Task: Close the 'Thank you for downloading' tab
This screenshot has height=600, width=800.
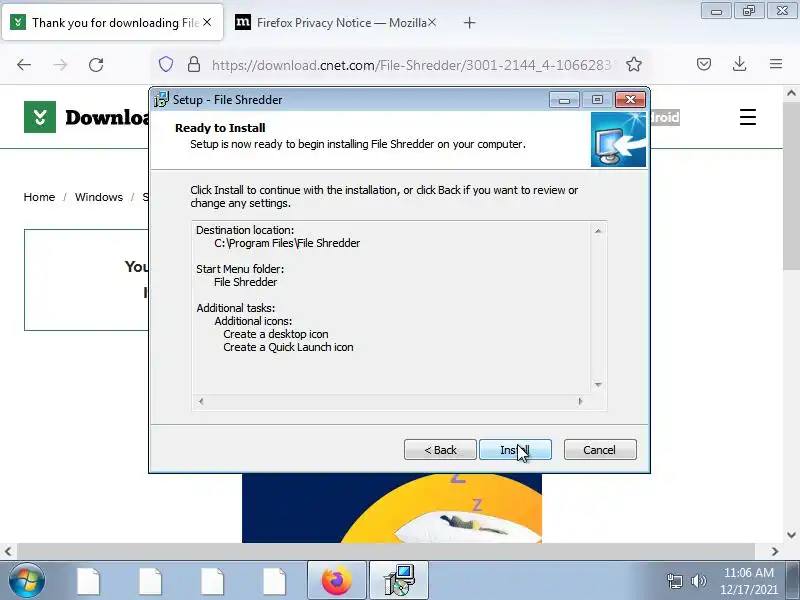Action: click(x=207, y=22)
